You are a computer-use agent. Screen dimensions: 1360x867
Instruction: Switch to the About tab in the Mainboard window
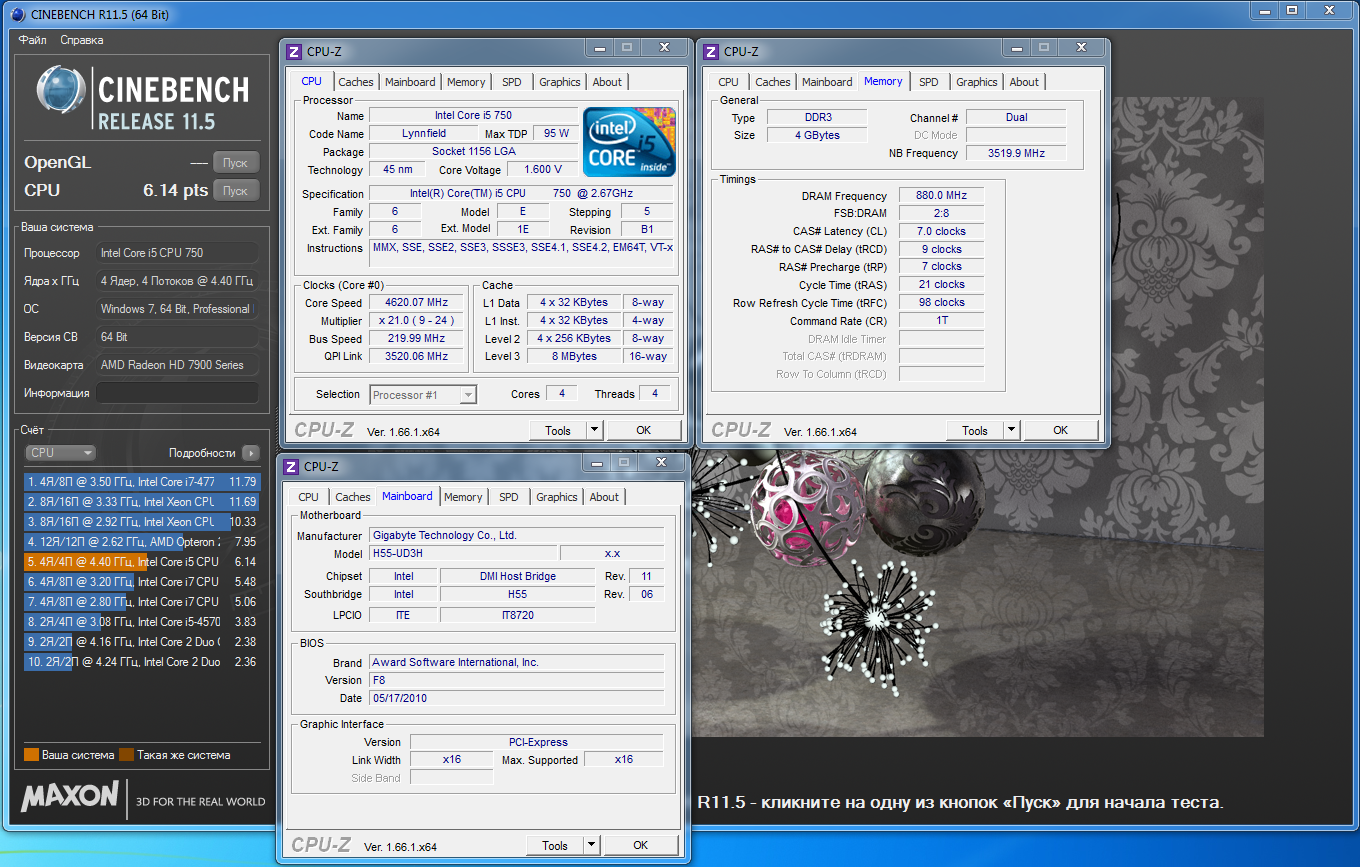pyautogui.click(x=604, y=497)
